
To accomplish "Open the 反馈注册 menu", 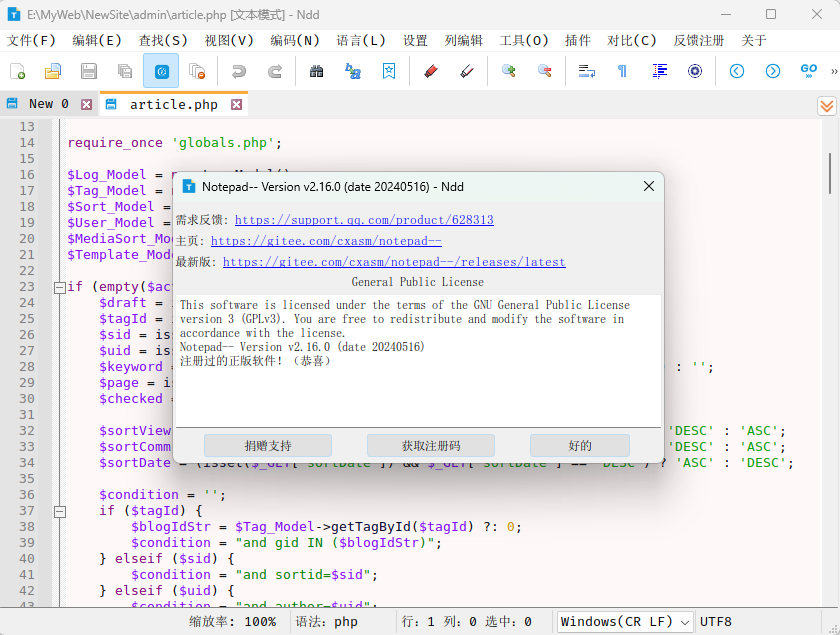I will pos(699,41).
